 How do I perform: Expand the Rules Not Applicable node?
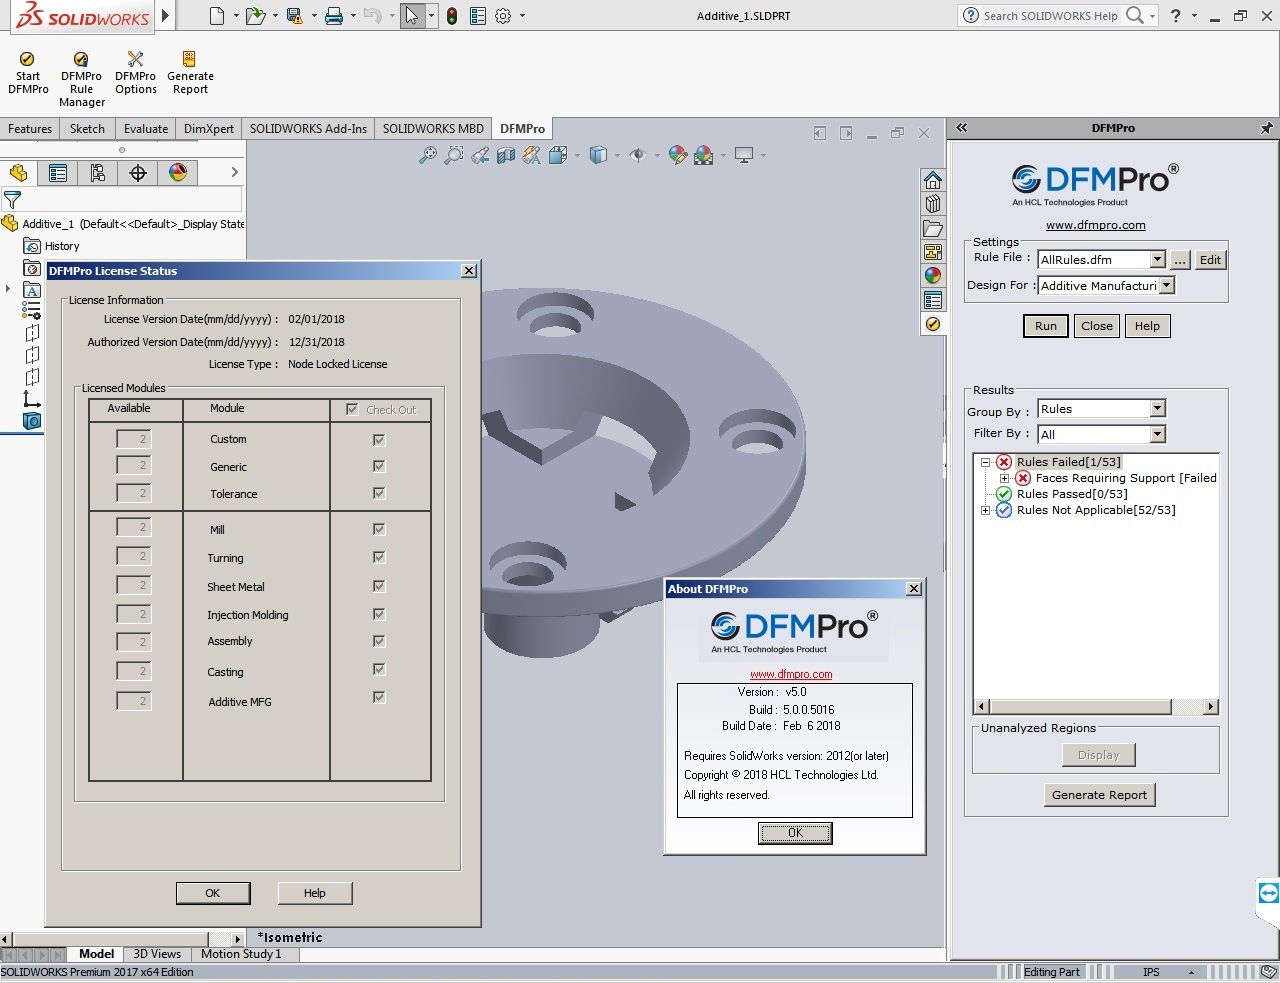point(985,510)
